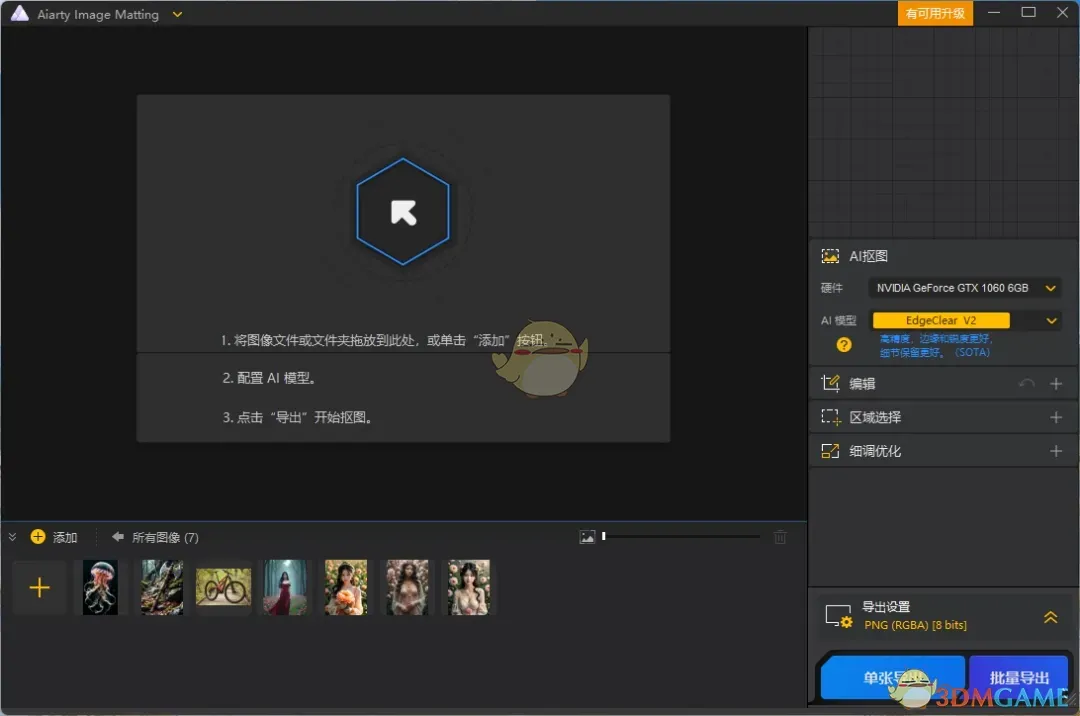Expand 区域选择 with its plus control
This screenshot has height=716, width=1080.
click(x=1057, y=417)
